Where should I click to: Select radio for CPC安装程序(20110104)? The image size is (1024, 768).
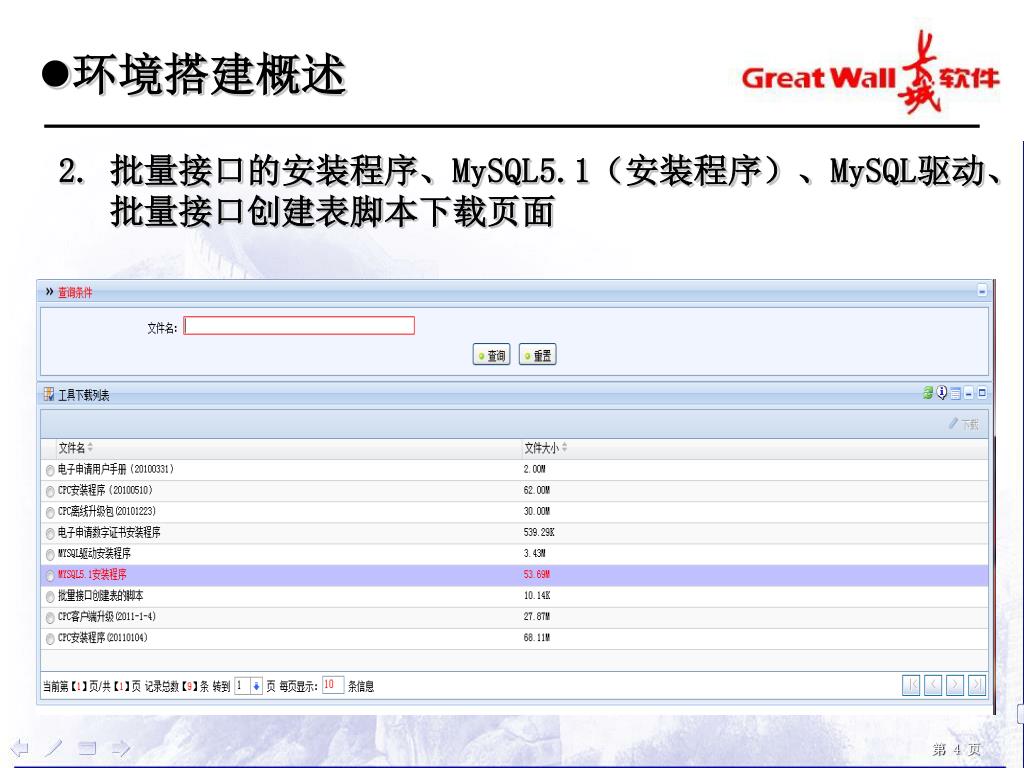click(x=50, y=639)
